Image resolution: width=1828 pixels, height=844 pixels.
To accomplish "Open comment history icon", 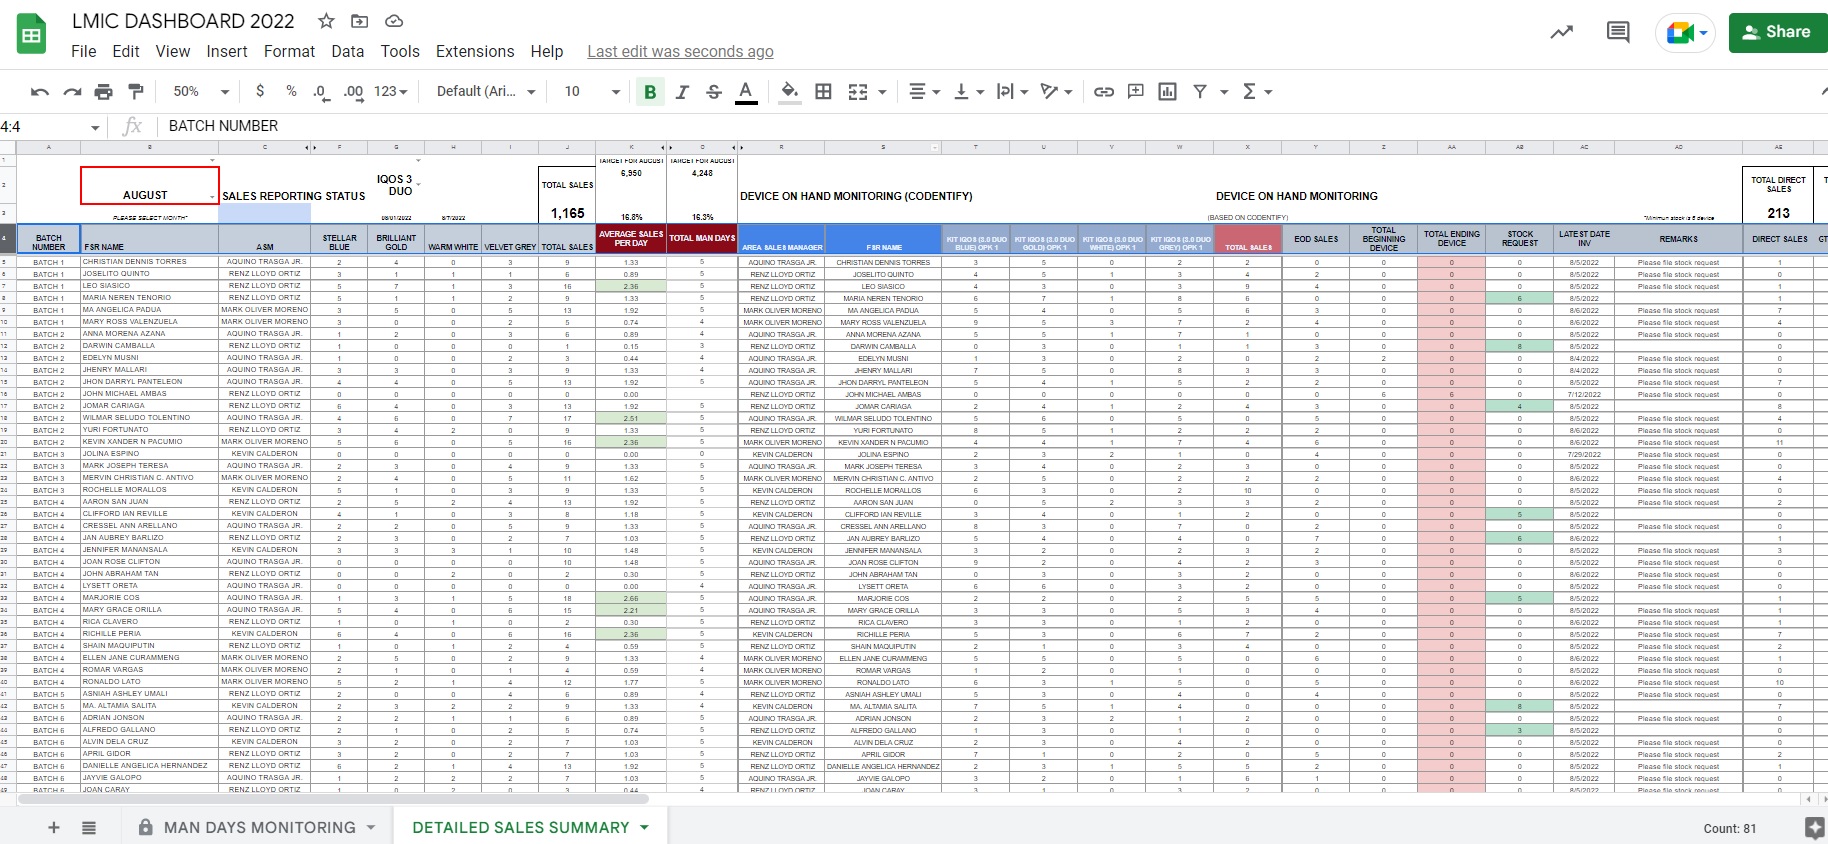I will coord(1618,32).
